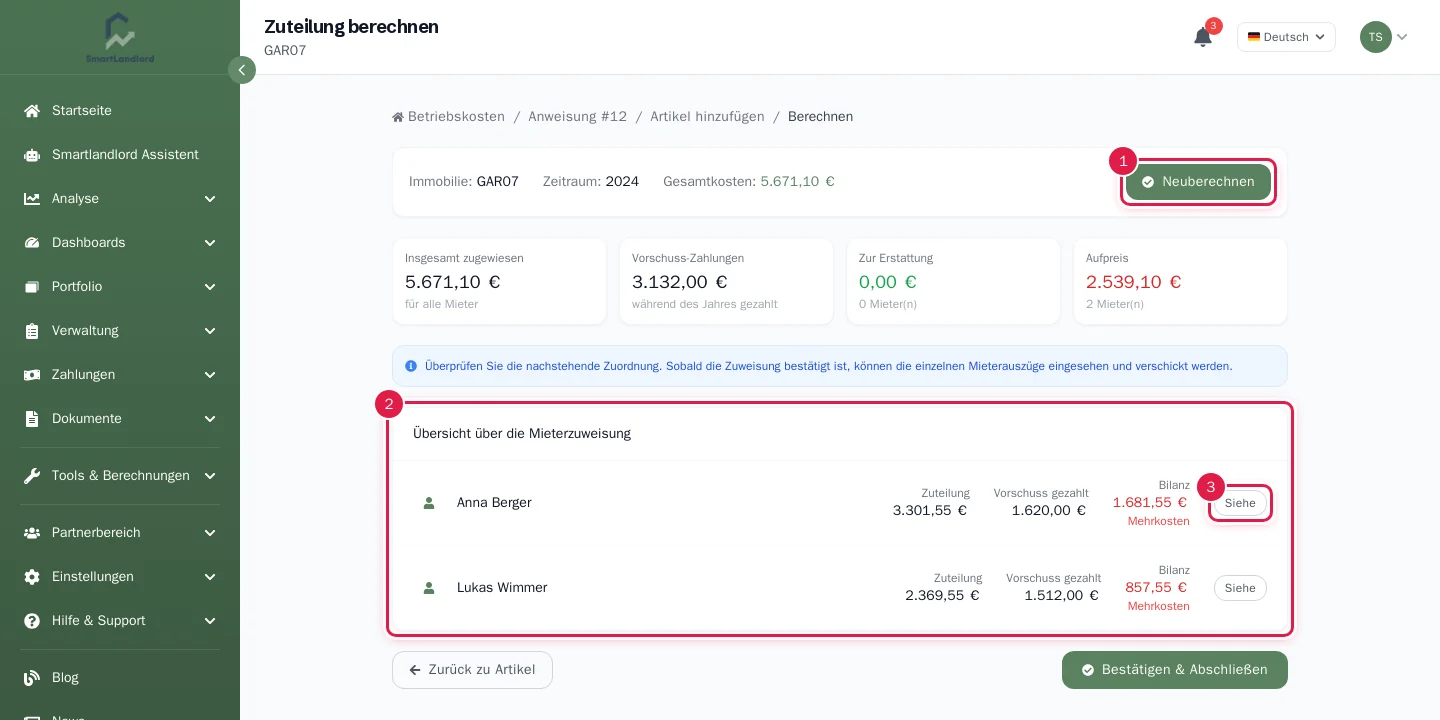This screenshot has width=1440, height=720.
Task: Click Bestätigen & Abschließen
Action: (1175, 670)
